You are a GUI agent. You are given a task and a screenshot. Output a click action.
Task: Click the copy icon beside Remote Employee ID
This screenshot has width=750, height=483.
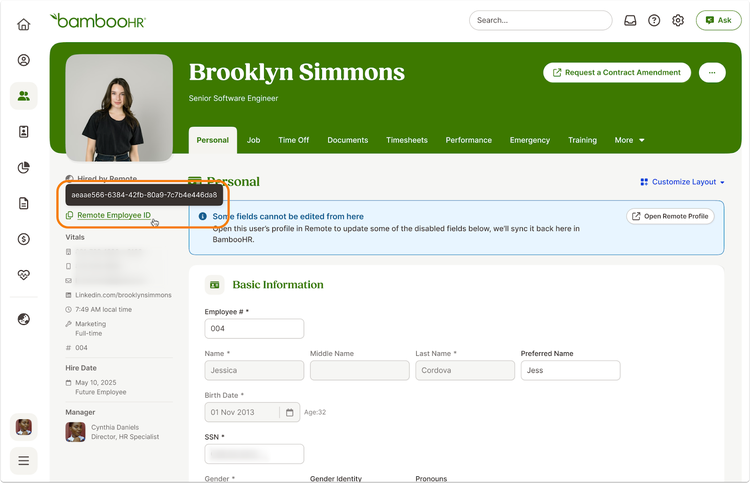click(x=69, y=215)
